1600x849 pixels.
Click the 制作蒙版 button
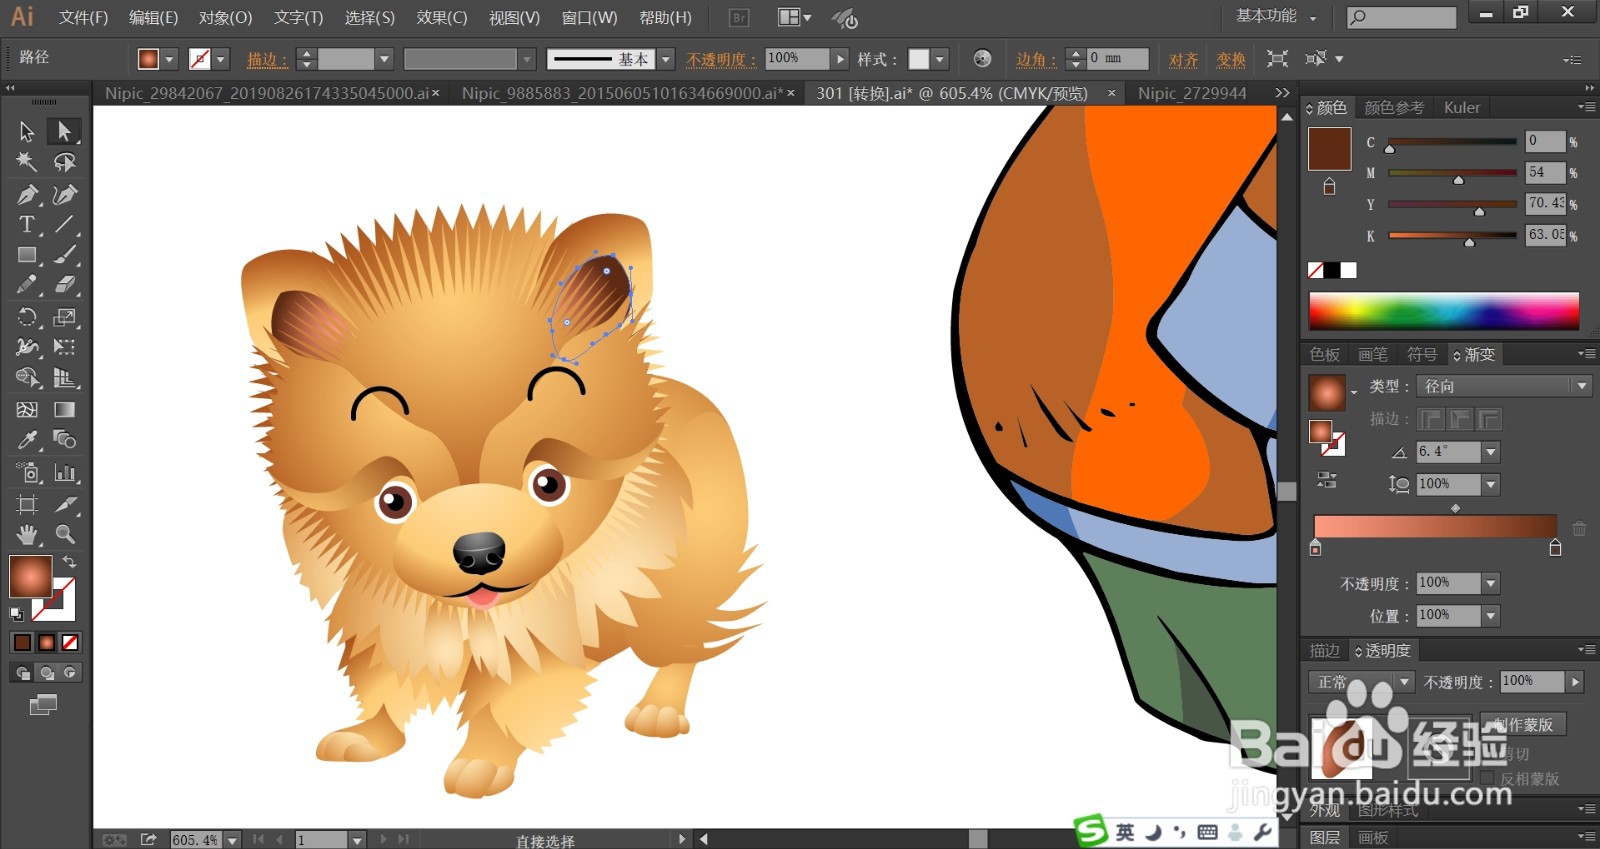click(x=1523, y=724)
